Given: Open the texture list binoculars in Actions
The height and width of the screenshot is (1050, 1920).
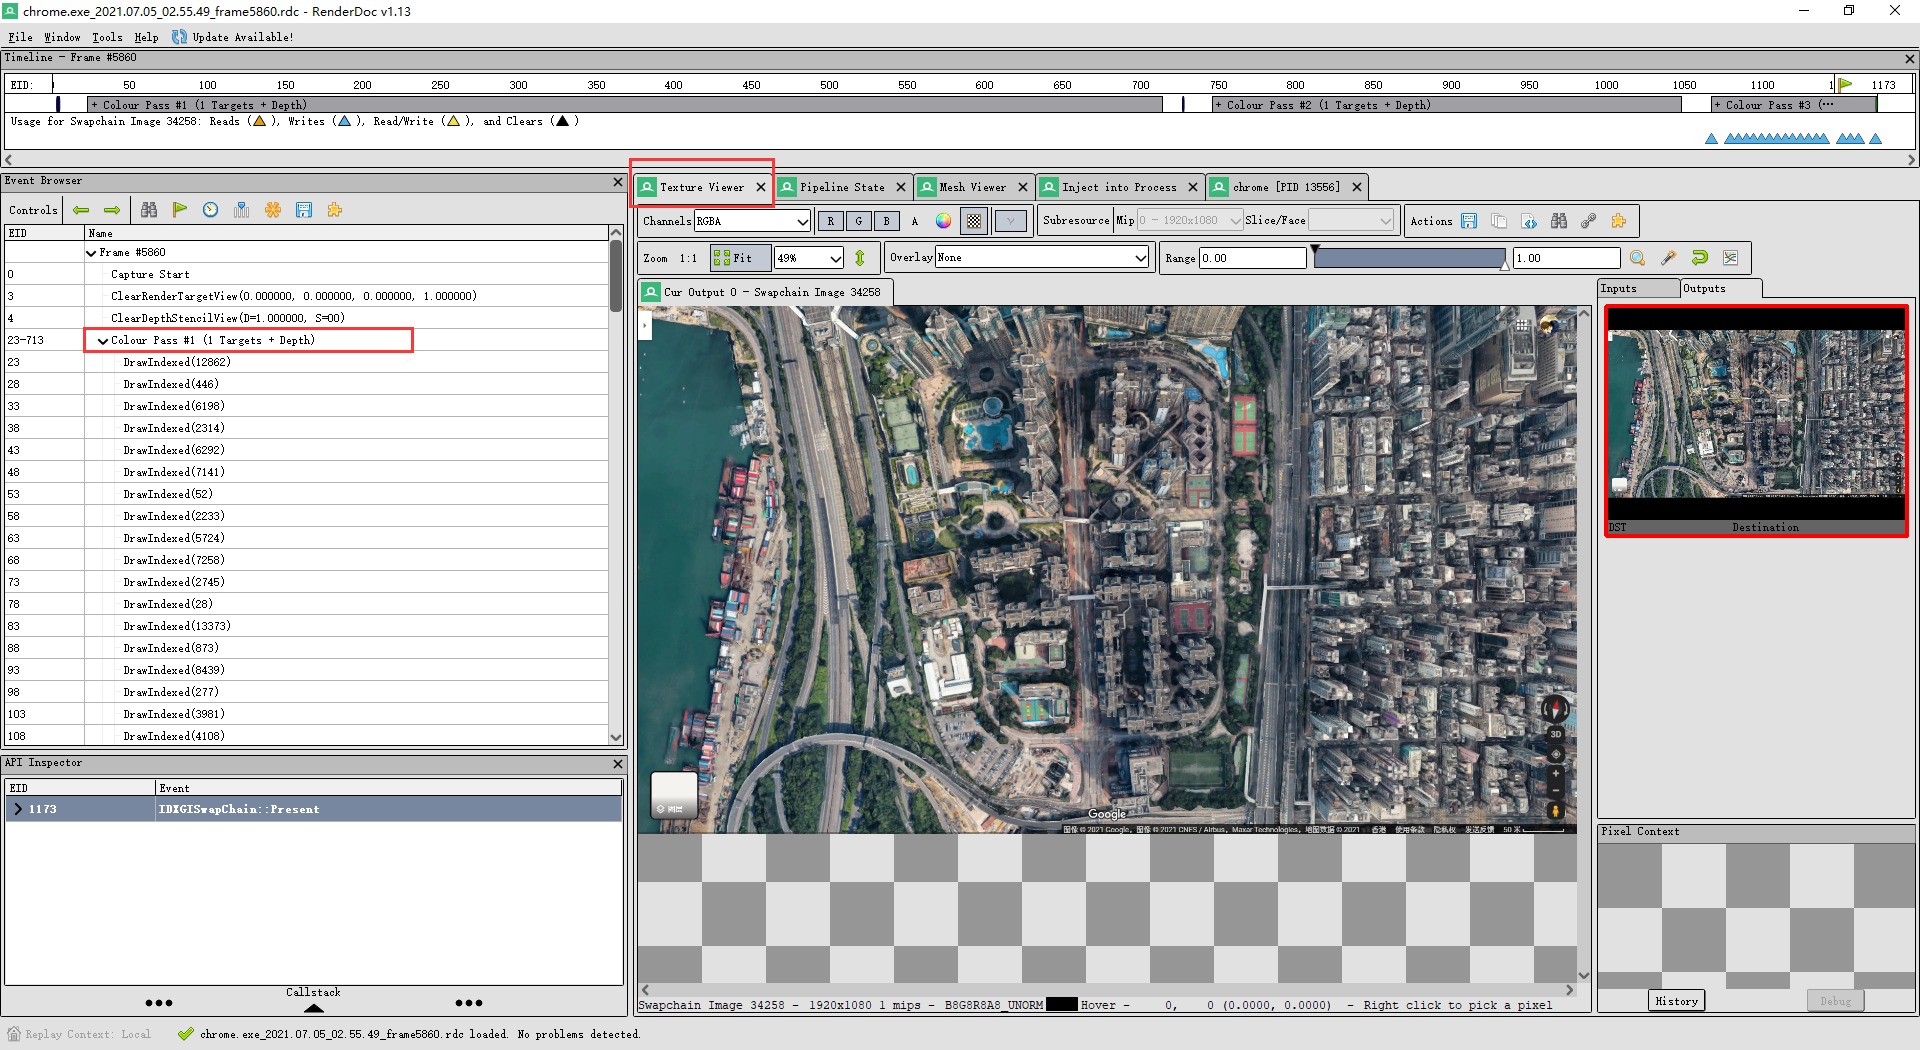Looking at the screenshot, I should click(1559, 221).
